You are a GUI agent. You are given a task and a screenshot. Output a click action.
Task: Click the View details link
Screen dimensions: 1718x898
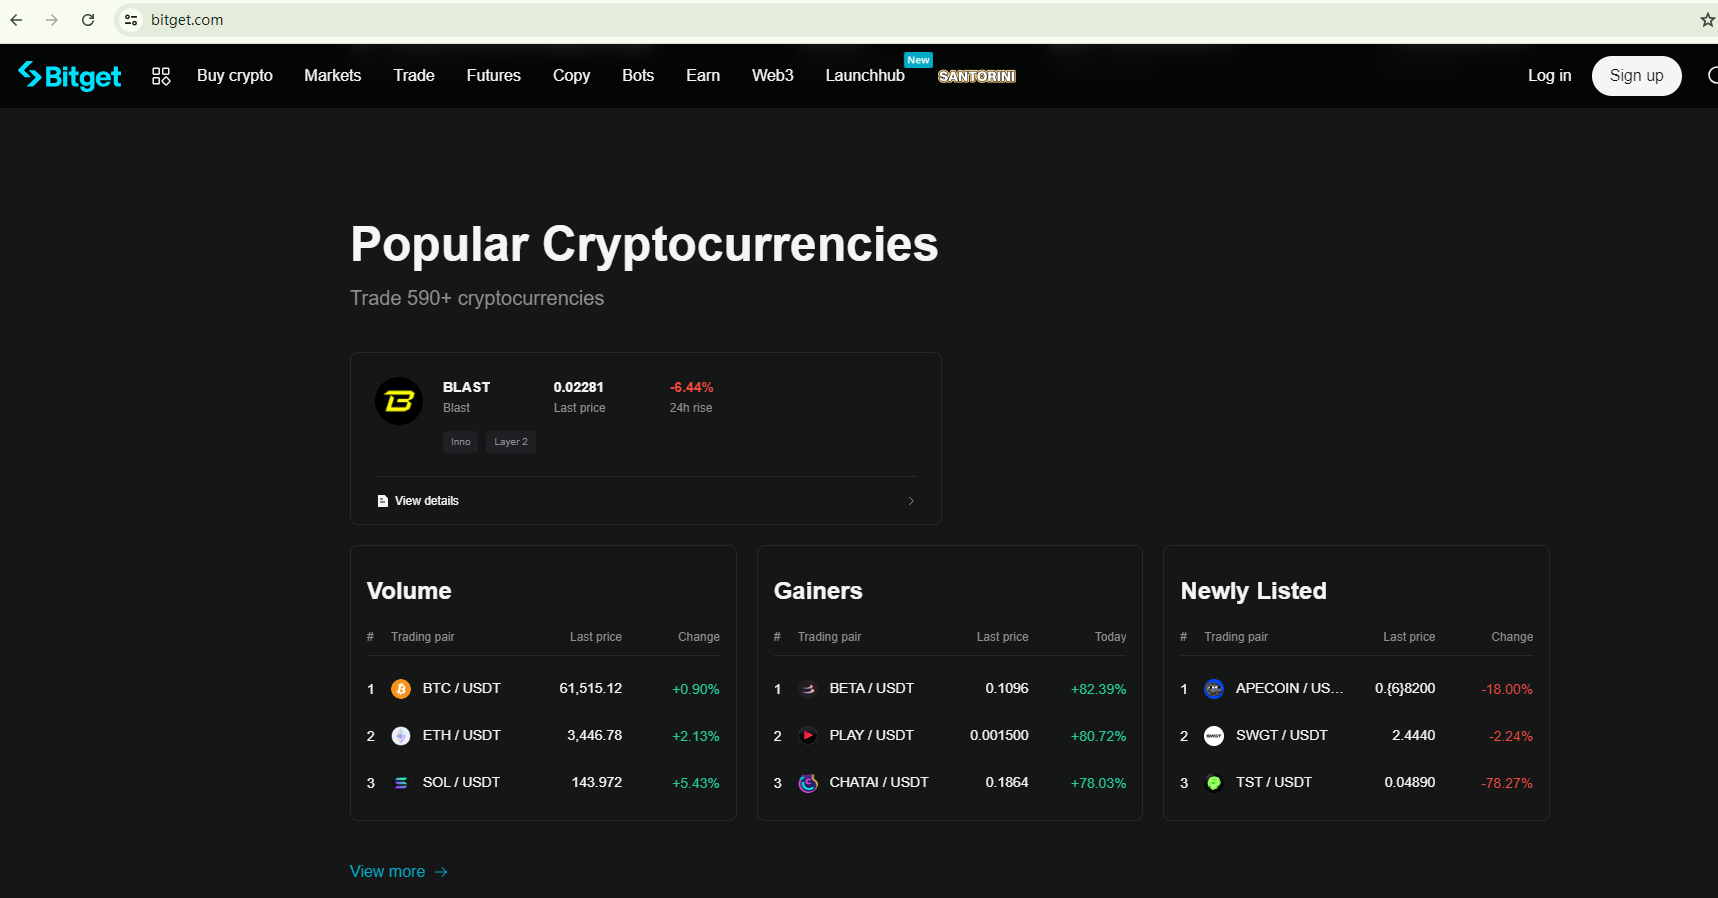[427, 501]
